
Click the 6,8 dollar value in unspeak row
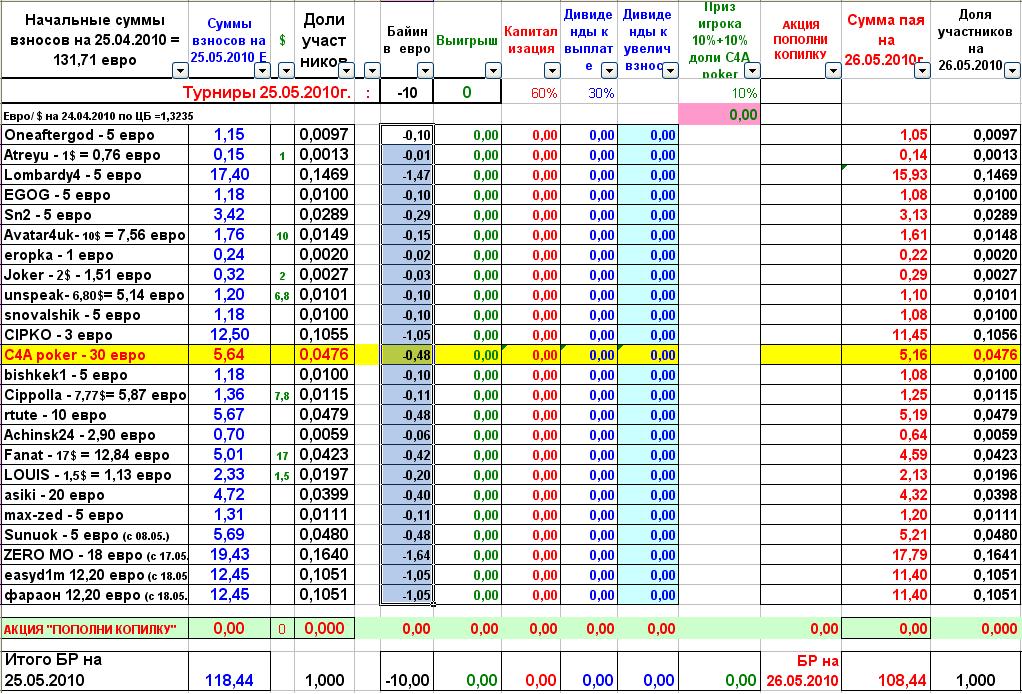[282, 296]
